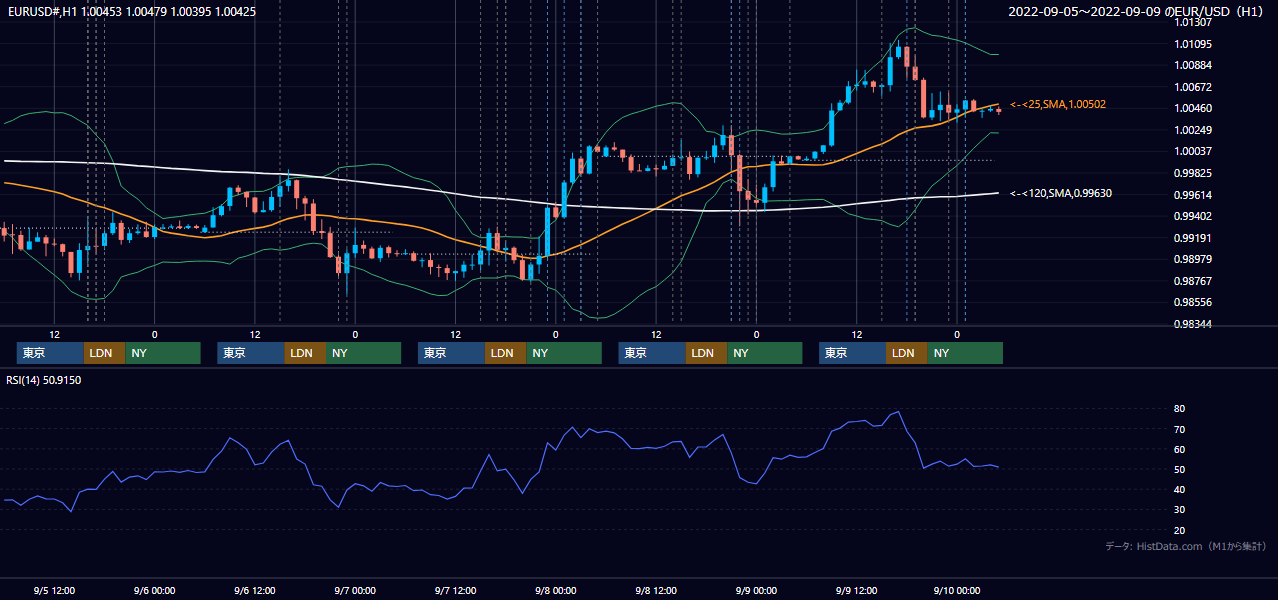Screen dimensions: 1278x600
Task: Click the RSI scale level 30
Action: tap(1180, 510)
